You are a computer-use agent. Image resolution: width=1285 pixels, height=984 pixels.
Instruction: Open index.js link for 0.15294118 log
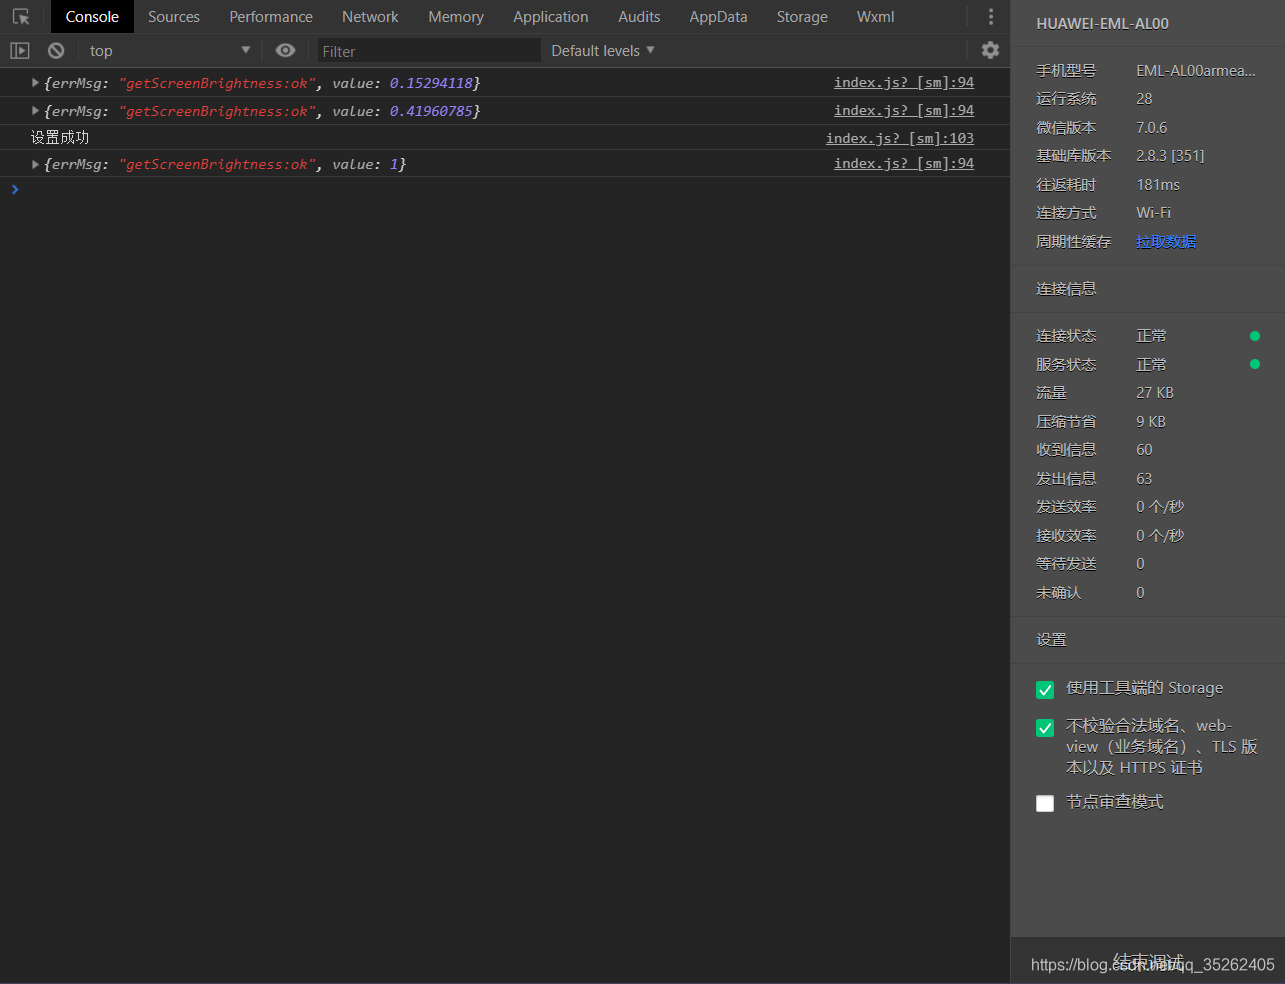[904, 82]
